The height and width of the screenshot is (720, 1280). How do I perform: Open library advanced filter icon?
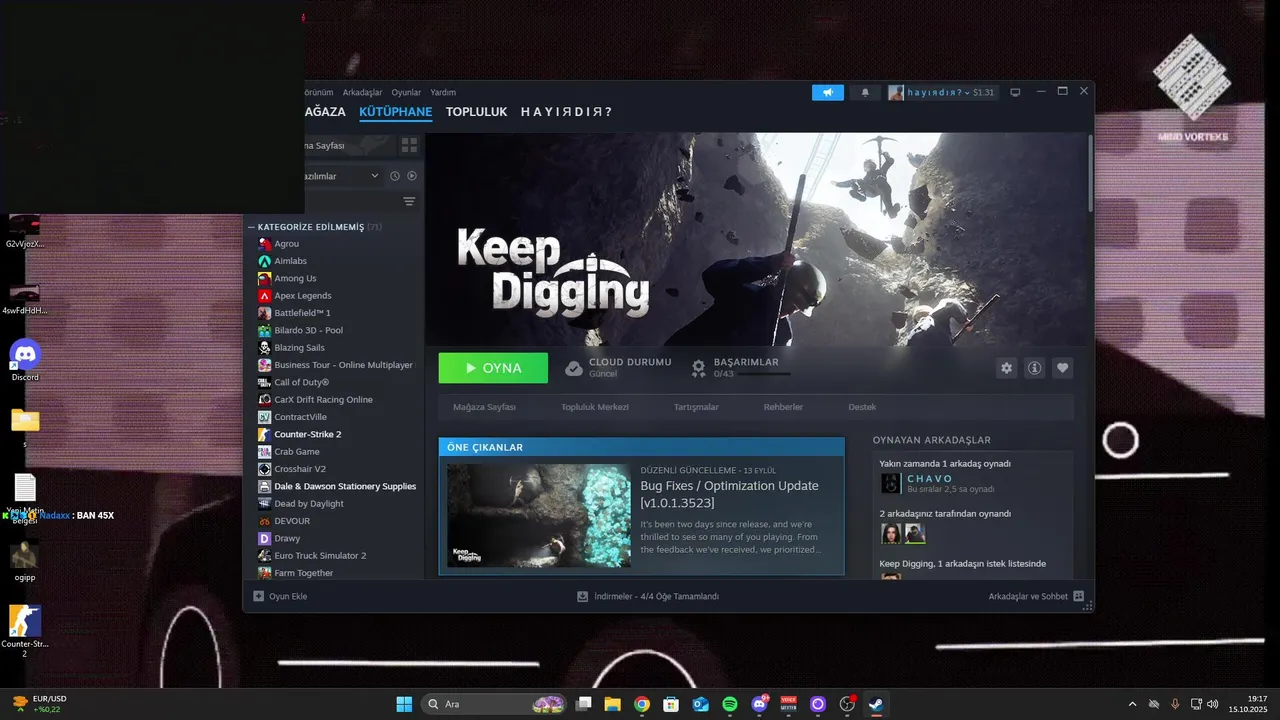pos(409,201)
